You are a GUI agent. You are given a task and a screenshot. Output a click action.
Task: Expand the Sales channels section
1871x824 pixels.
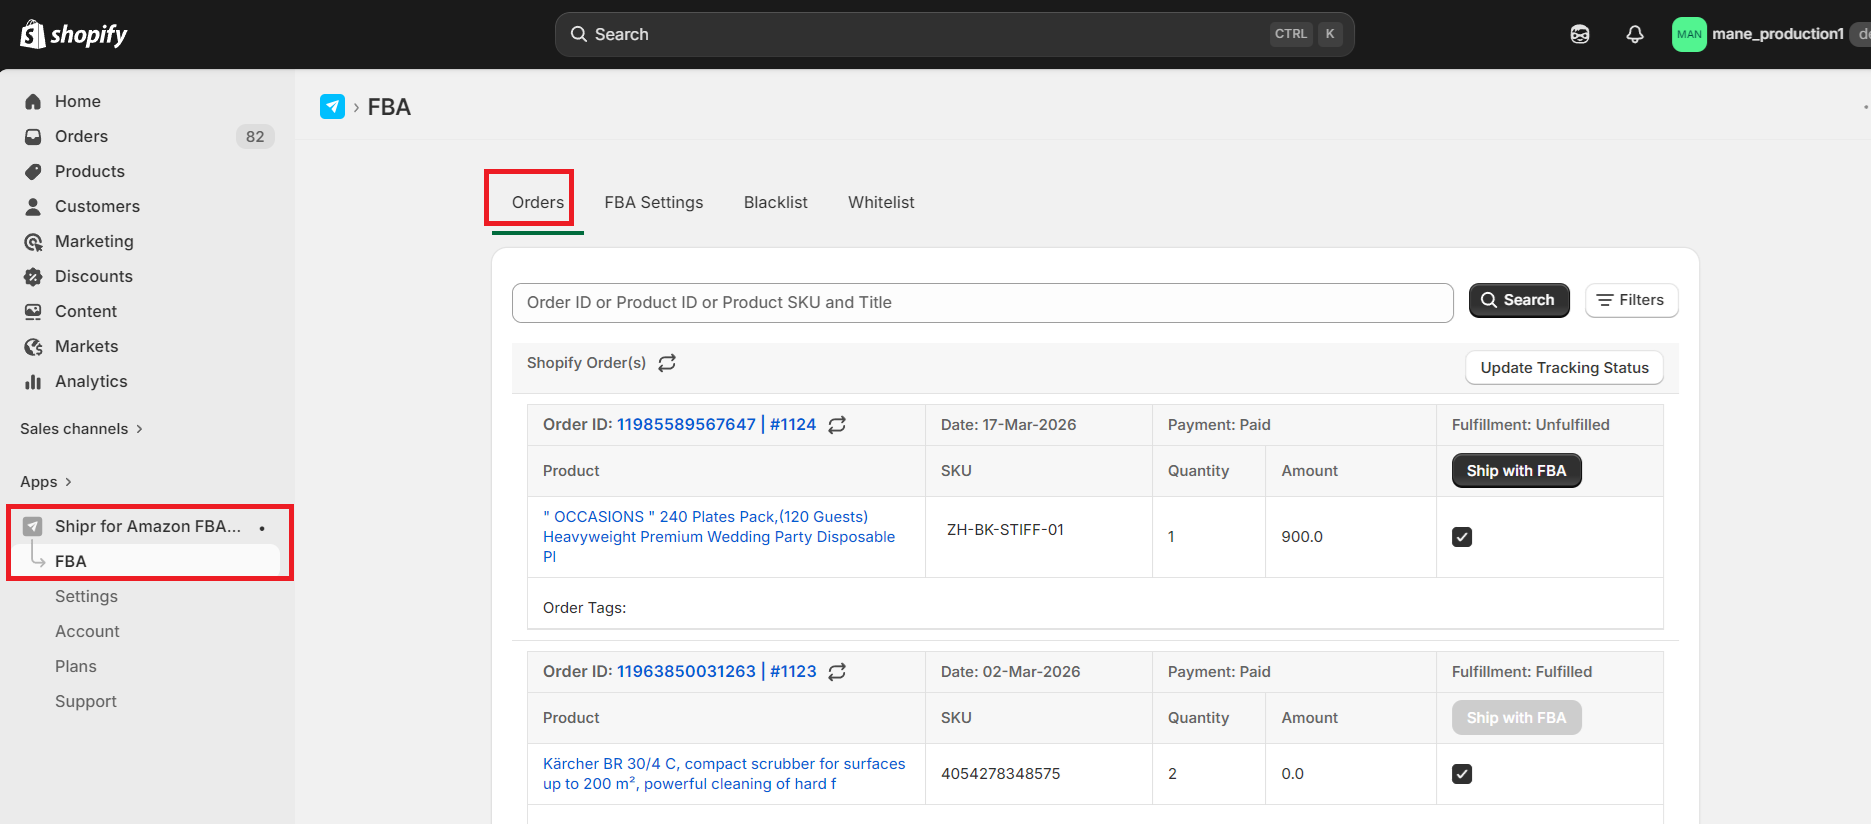pos(81,429)
